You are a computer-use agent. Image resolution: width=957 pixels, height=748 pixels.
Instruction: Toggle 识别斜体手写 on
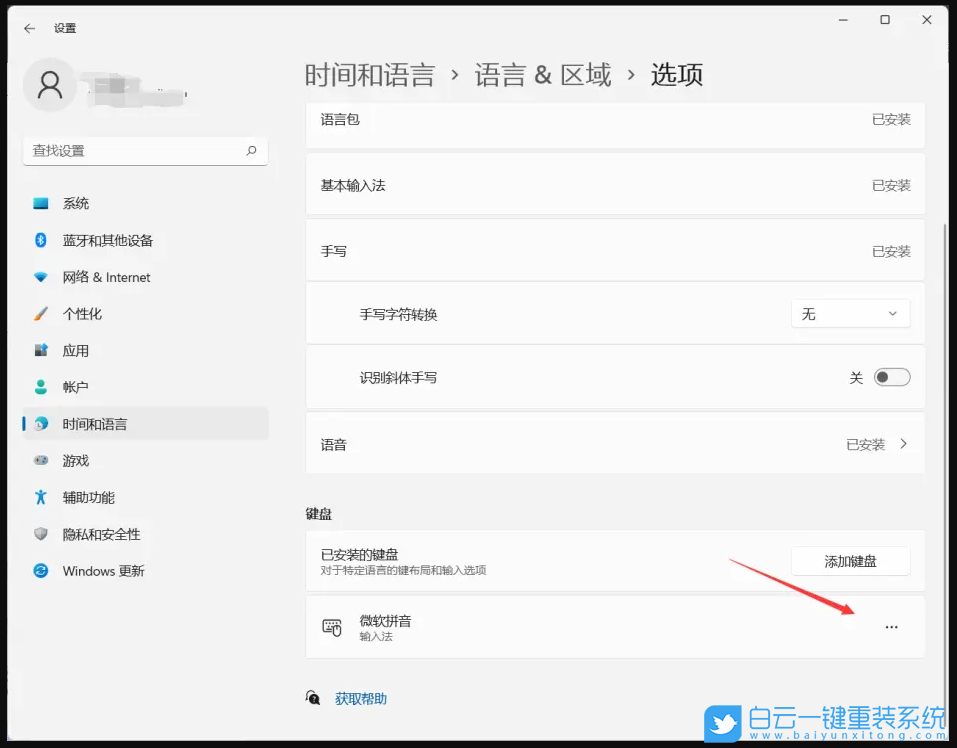tap(891, 377)
